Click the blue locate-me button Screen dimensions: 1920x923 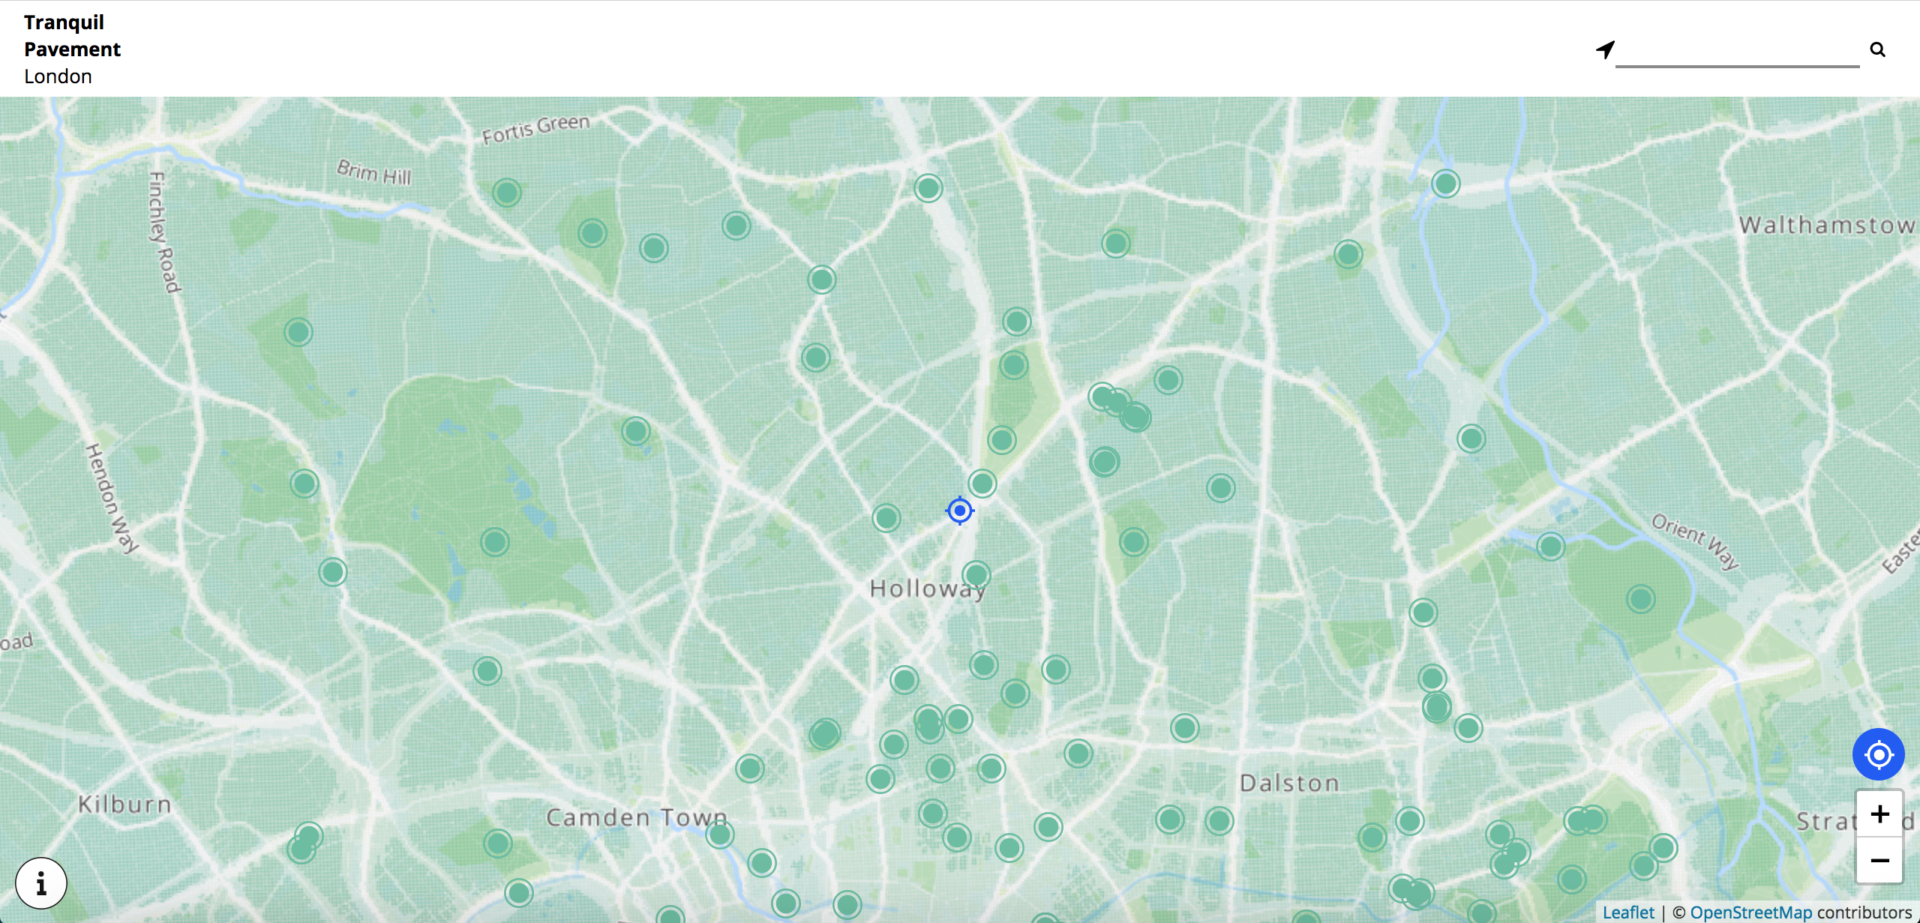(x=1879, y=754)
